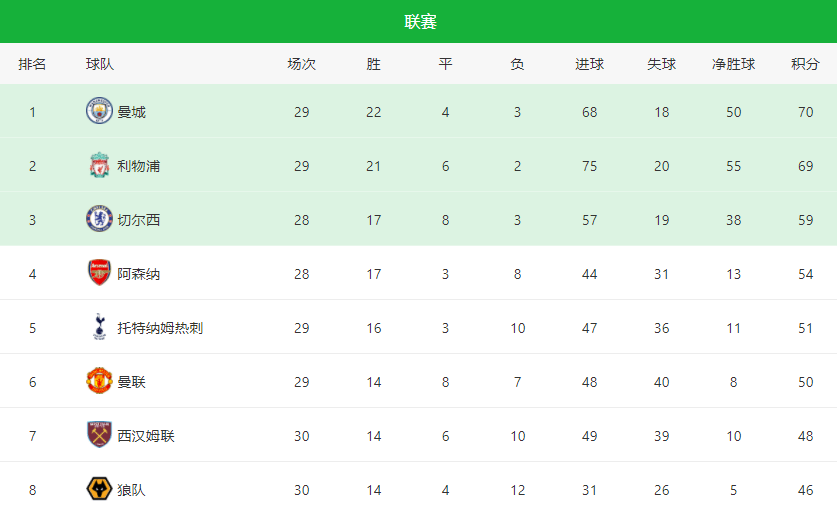
Task: Click the 狼队 team name
Action: pyautogui.click(x=131, y=490)
